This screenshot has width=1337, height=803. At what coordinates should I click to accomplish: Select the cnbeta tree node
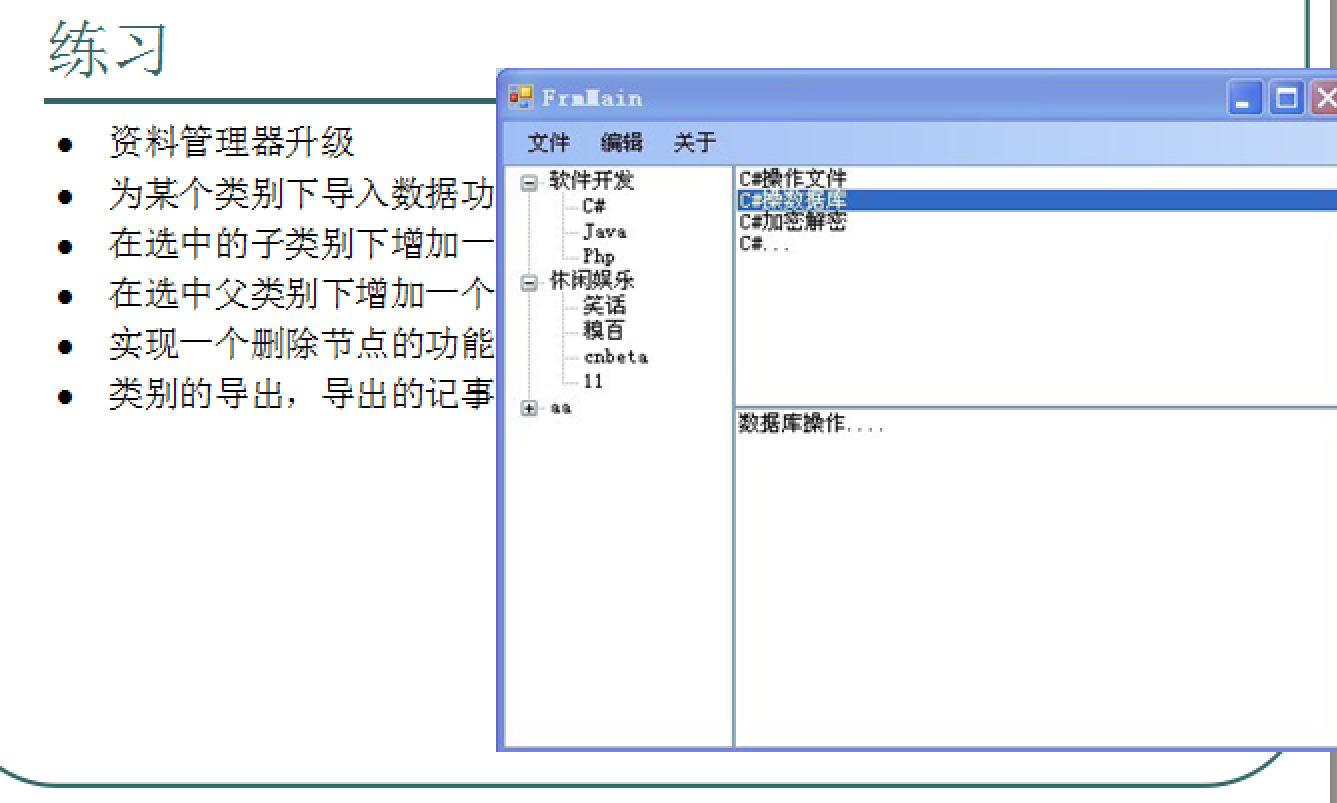[x=615, y=357]
